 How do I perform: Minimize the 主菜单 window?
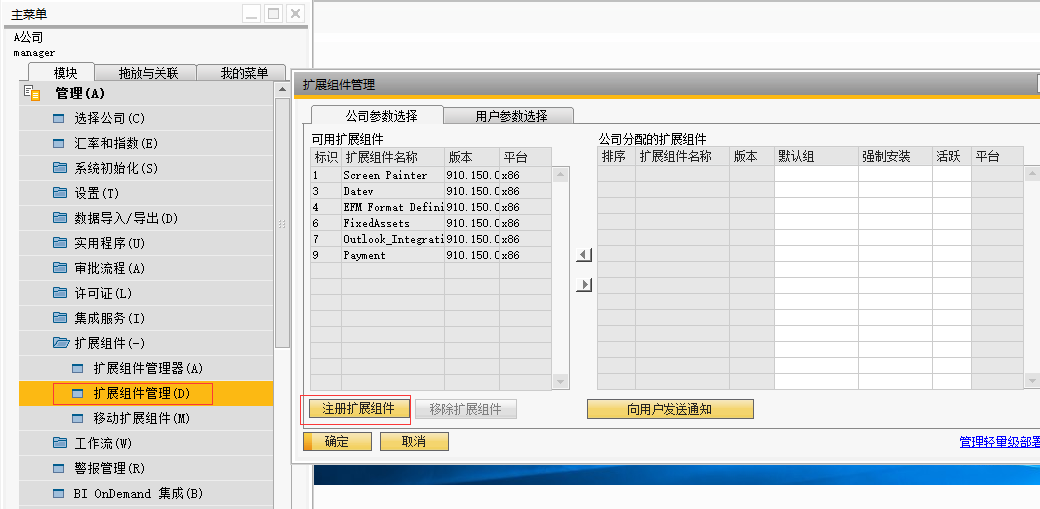[251, 13]
